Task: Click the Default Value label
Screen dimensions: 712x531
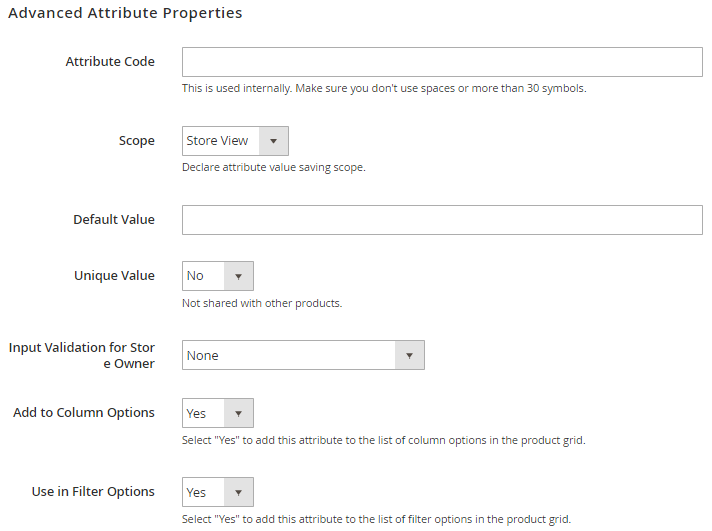Action: coord(114,220)
